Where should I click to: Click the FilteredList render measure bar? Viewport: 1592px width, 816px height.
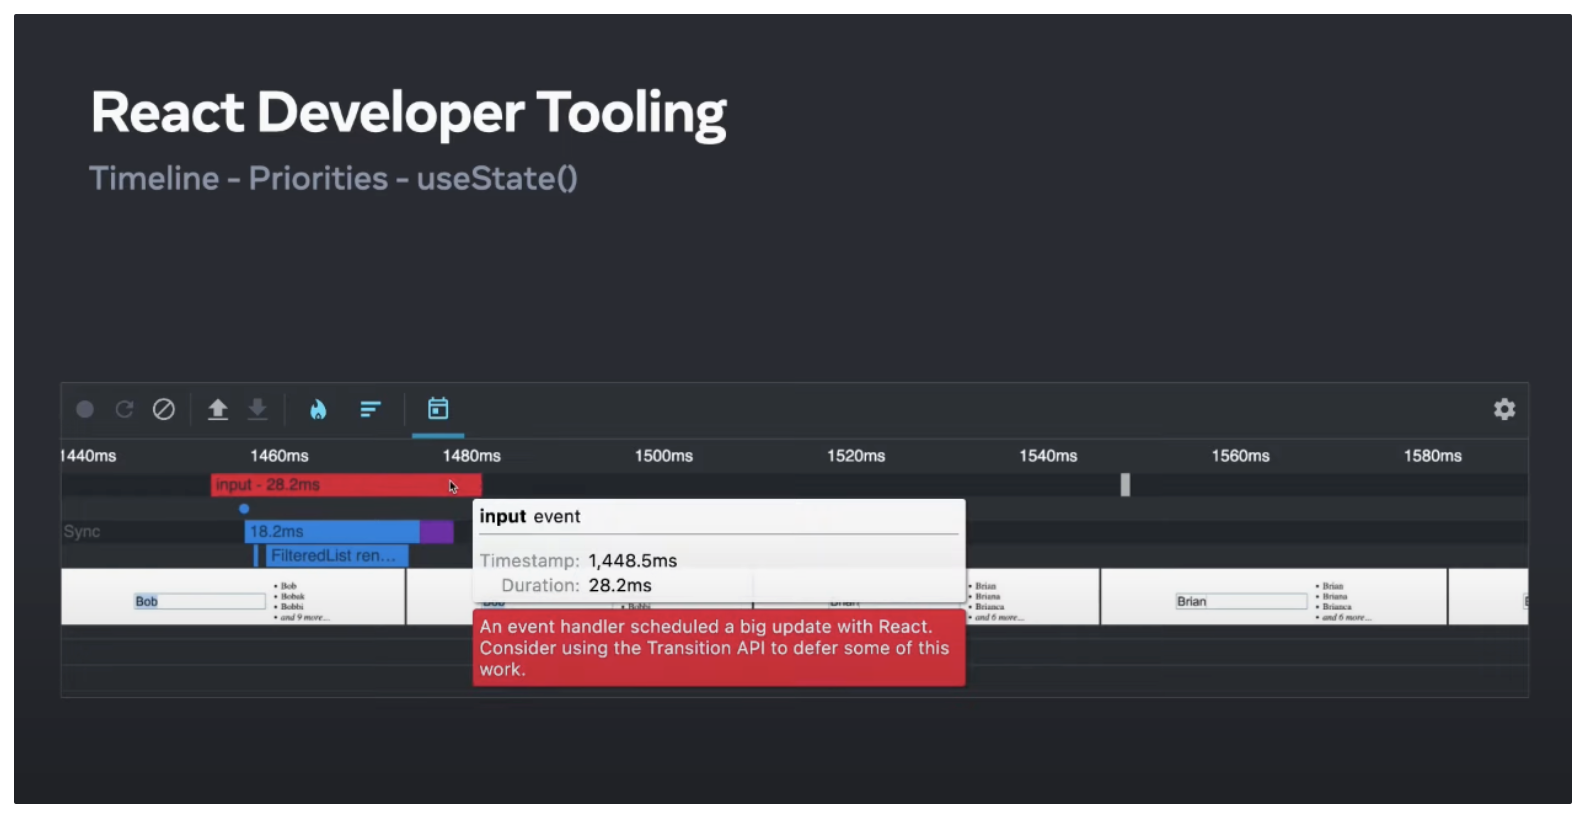(335, 555)
